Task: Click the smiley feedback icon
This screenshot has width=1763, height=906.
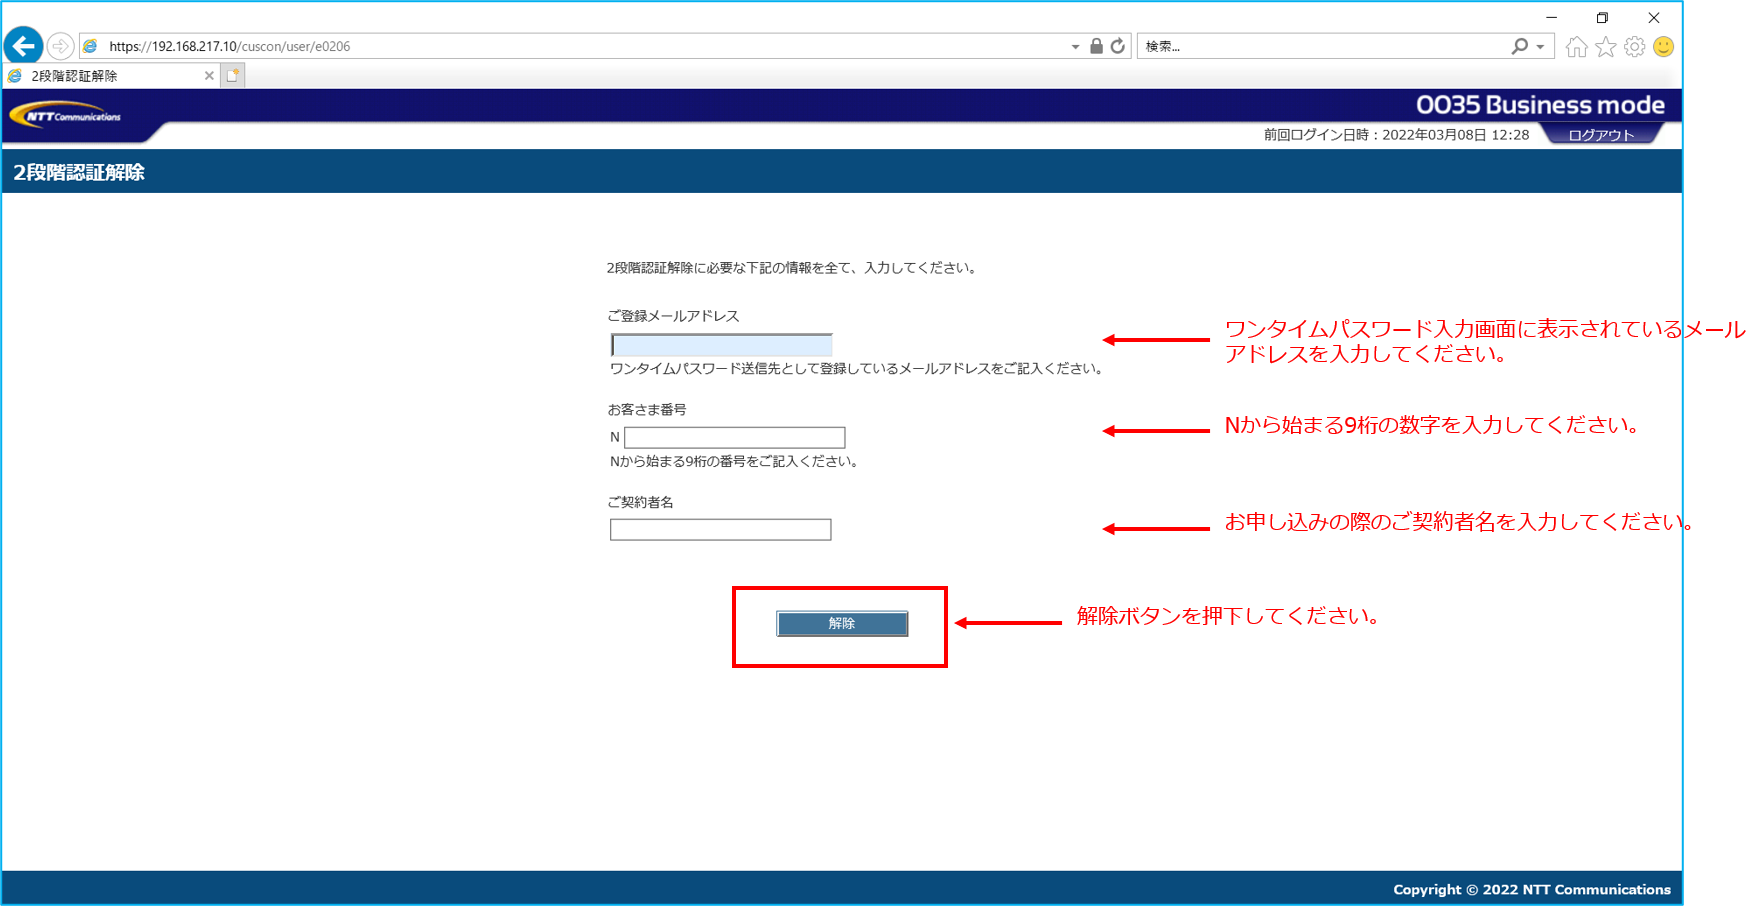Action: click(1663, 47)
